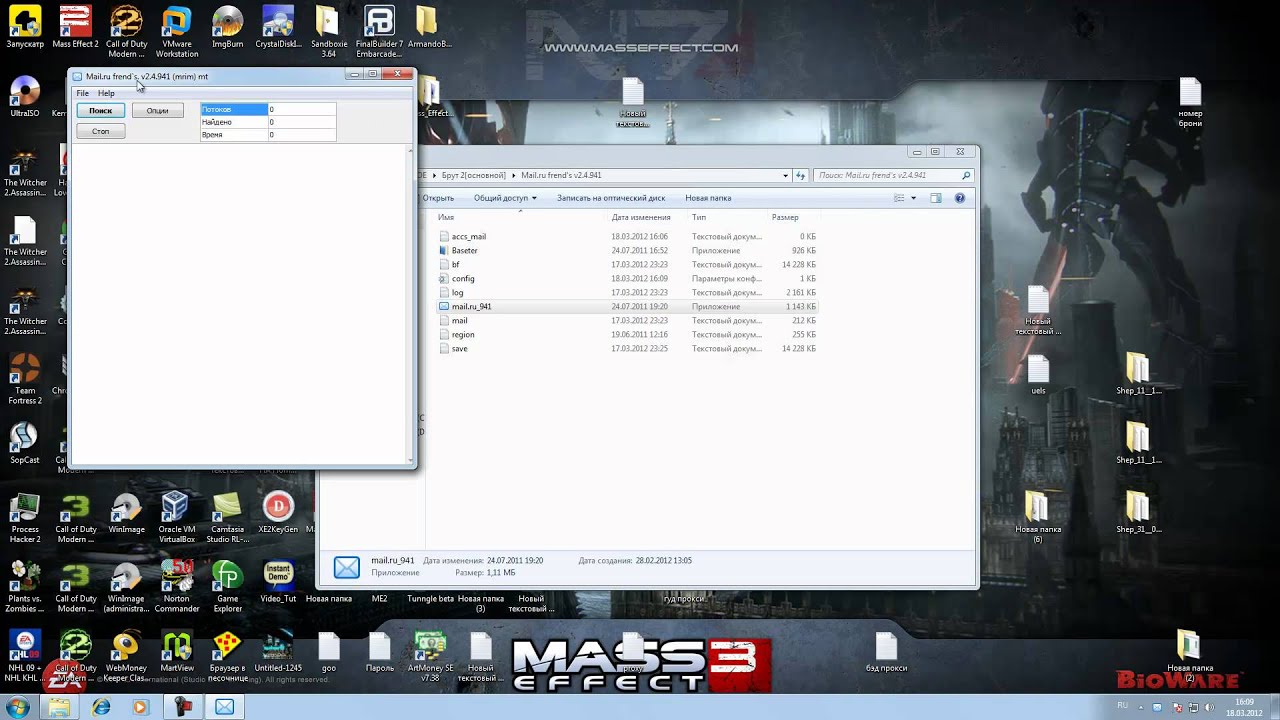Screen dimensions: 1280x720
Task: Open the Пароль text file on desktop
Action: click(379, 651)
